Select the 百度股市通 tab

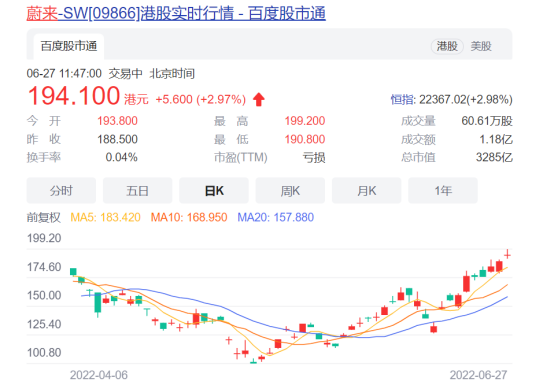[69, 46]
